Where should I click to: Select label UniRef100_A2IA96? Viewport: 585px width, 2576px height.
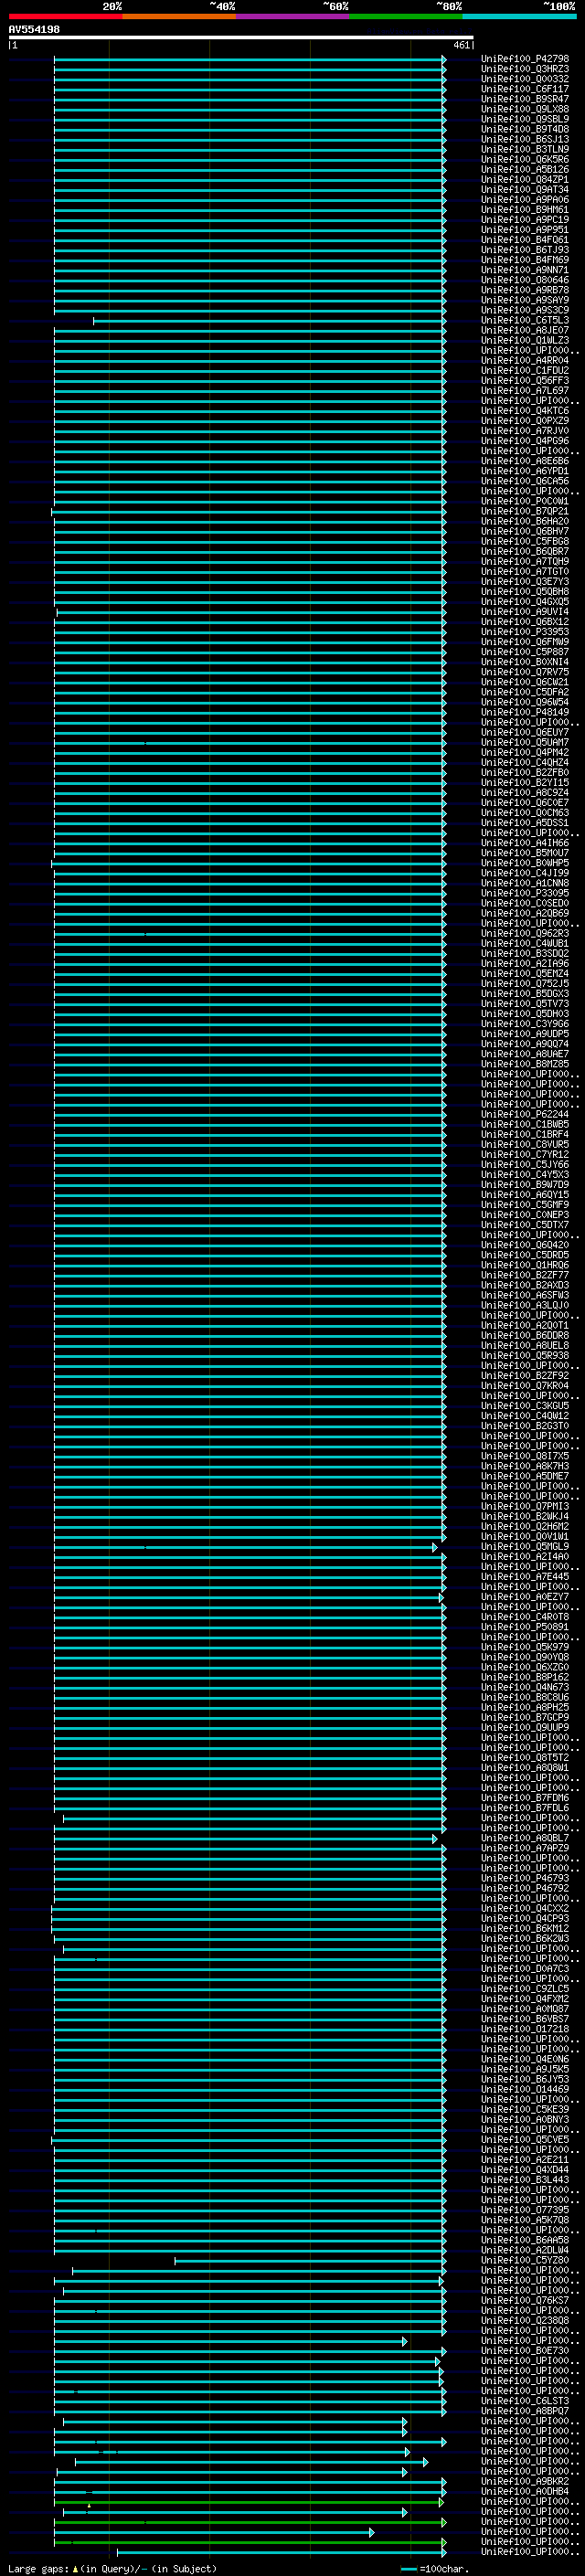(525, 963)
